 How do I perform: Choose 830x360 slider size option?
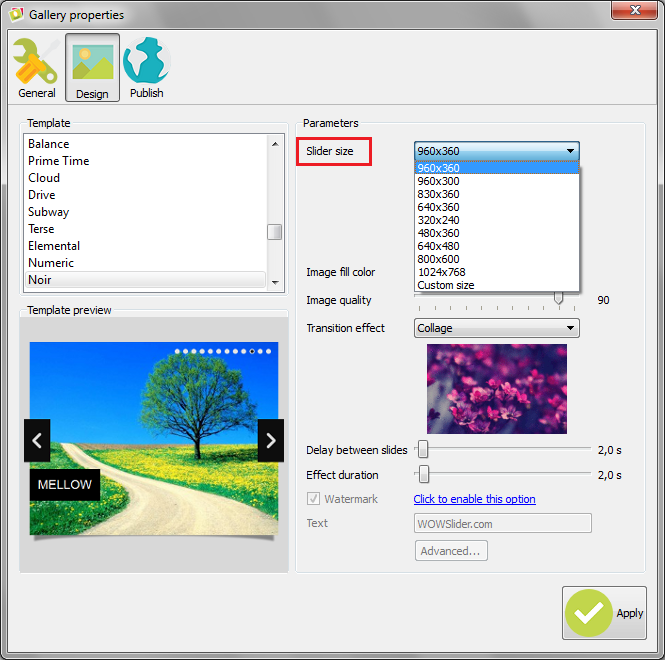point(496,194)
